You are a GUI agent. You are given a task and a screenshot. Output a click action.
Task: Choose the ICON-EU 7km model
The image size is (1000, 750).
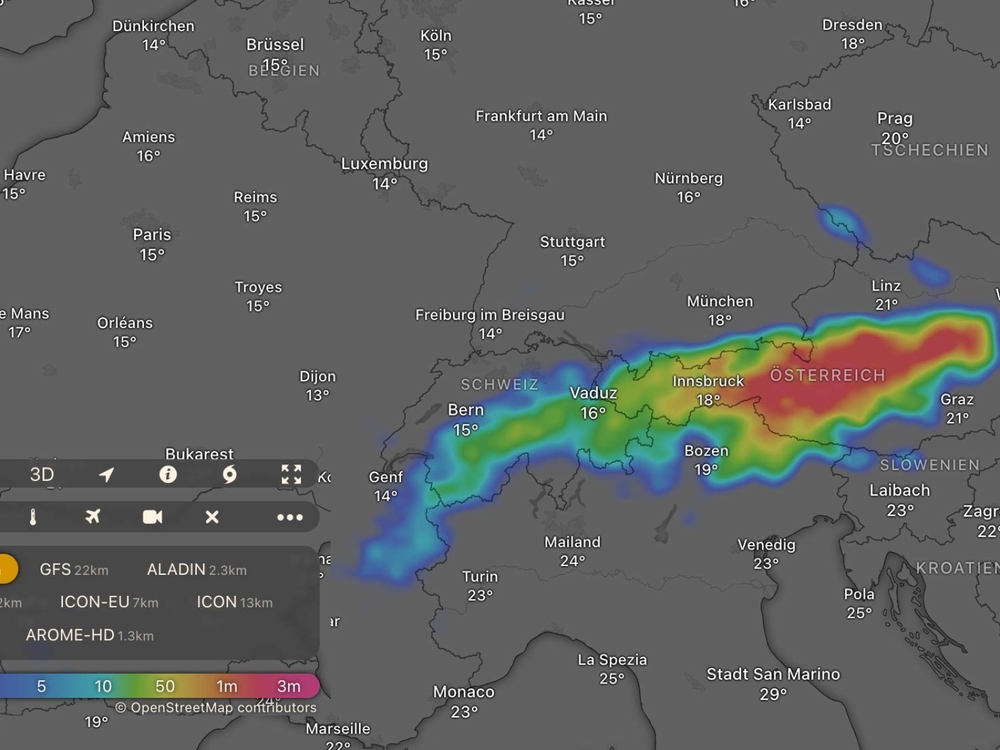click(x=109, y=602)
